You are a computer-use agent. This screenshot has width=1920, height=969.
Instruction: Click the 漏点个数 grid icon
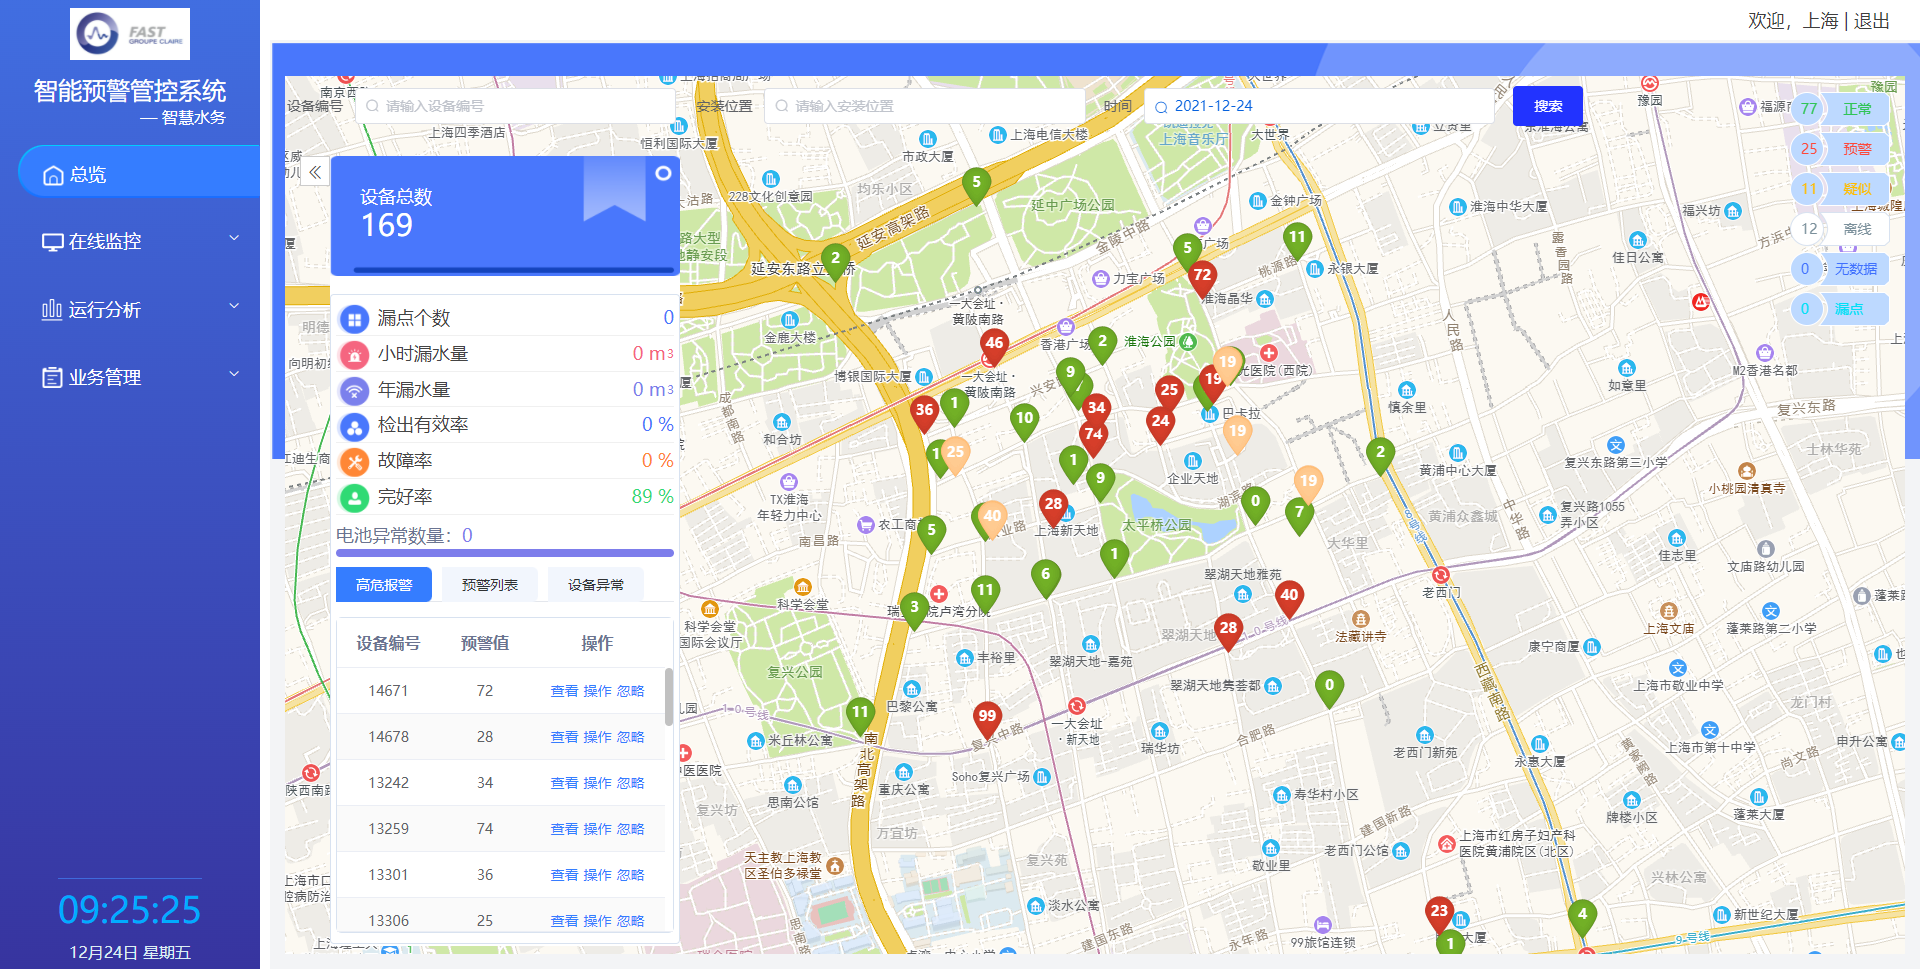pyautogui.click(x=354, y=319)
